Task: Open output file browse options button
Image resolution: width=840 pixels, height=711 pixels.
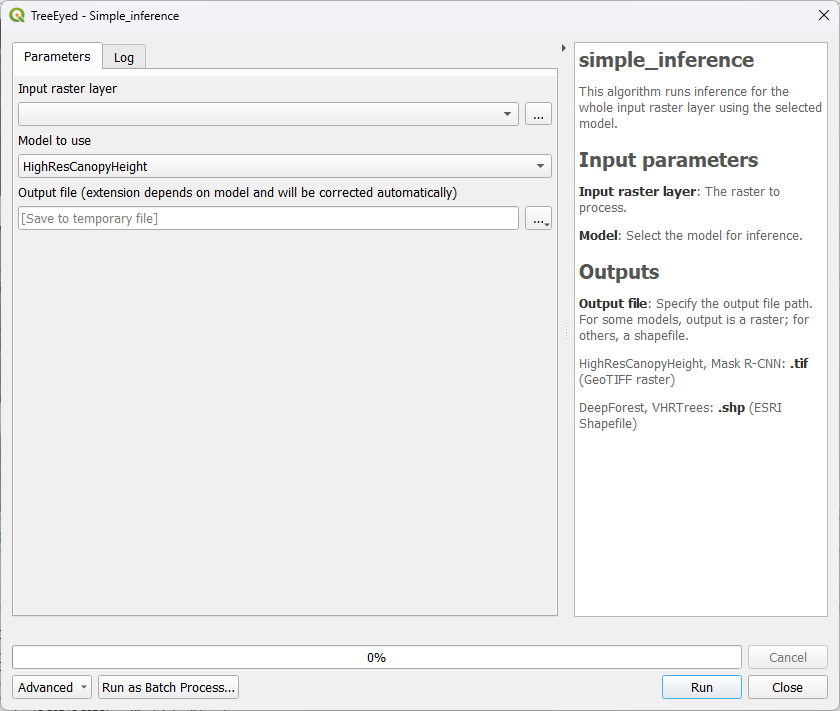Action: 538,219
